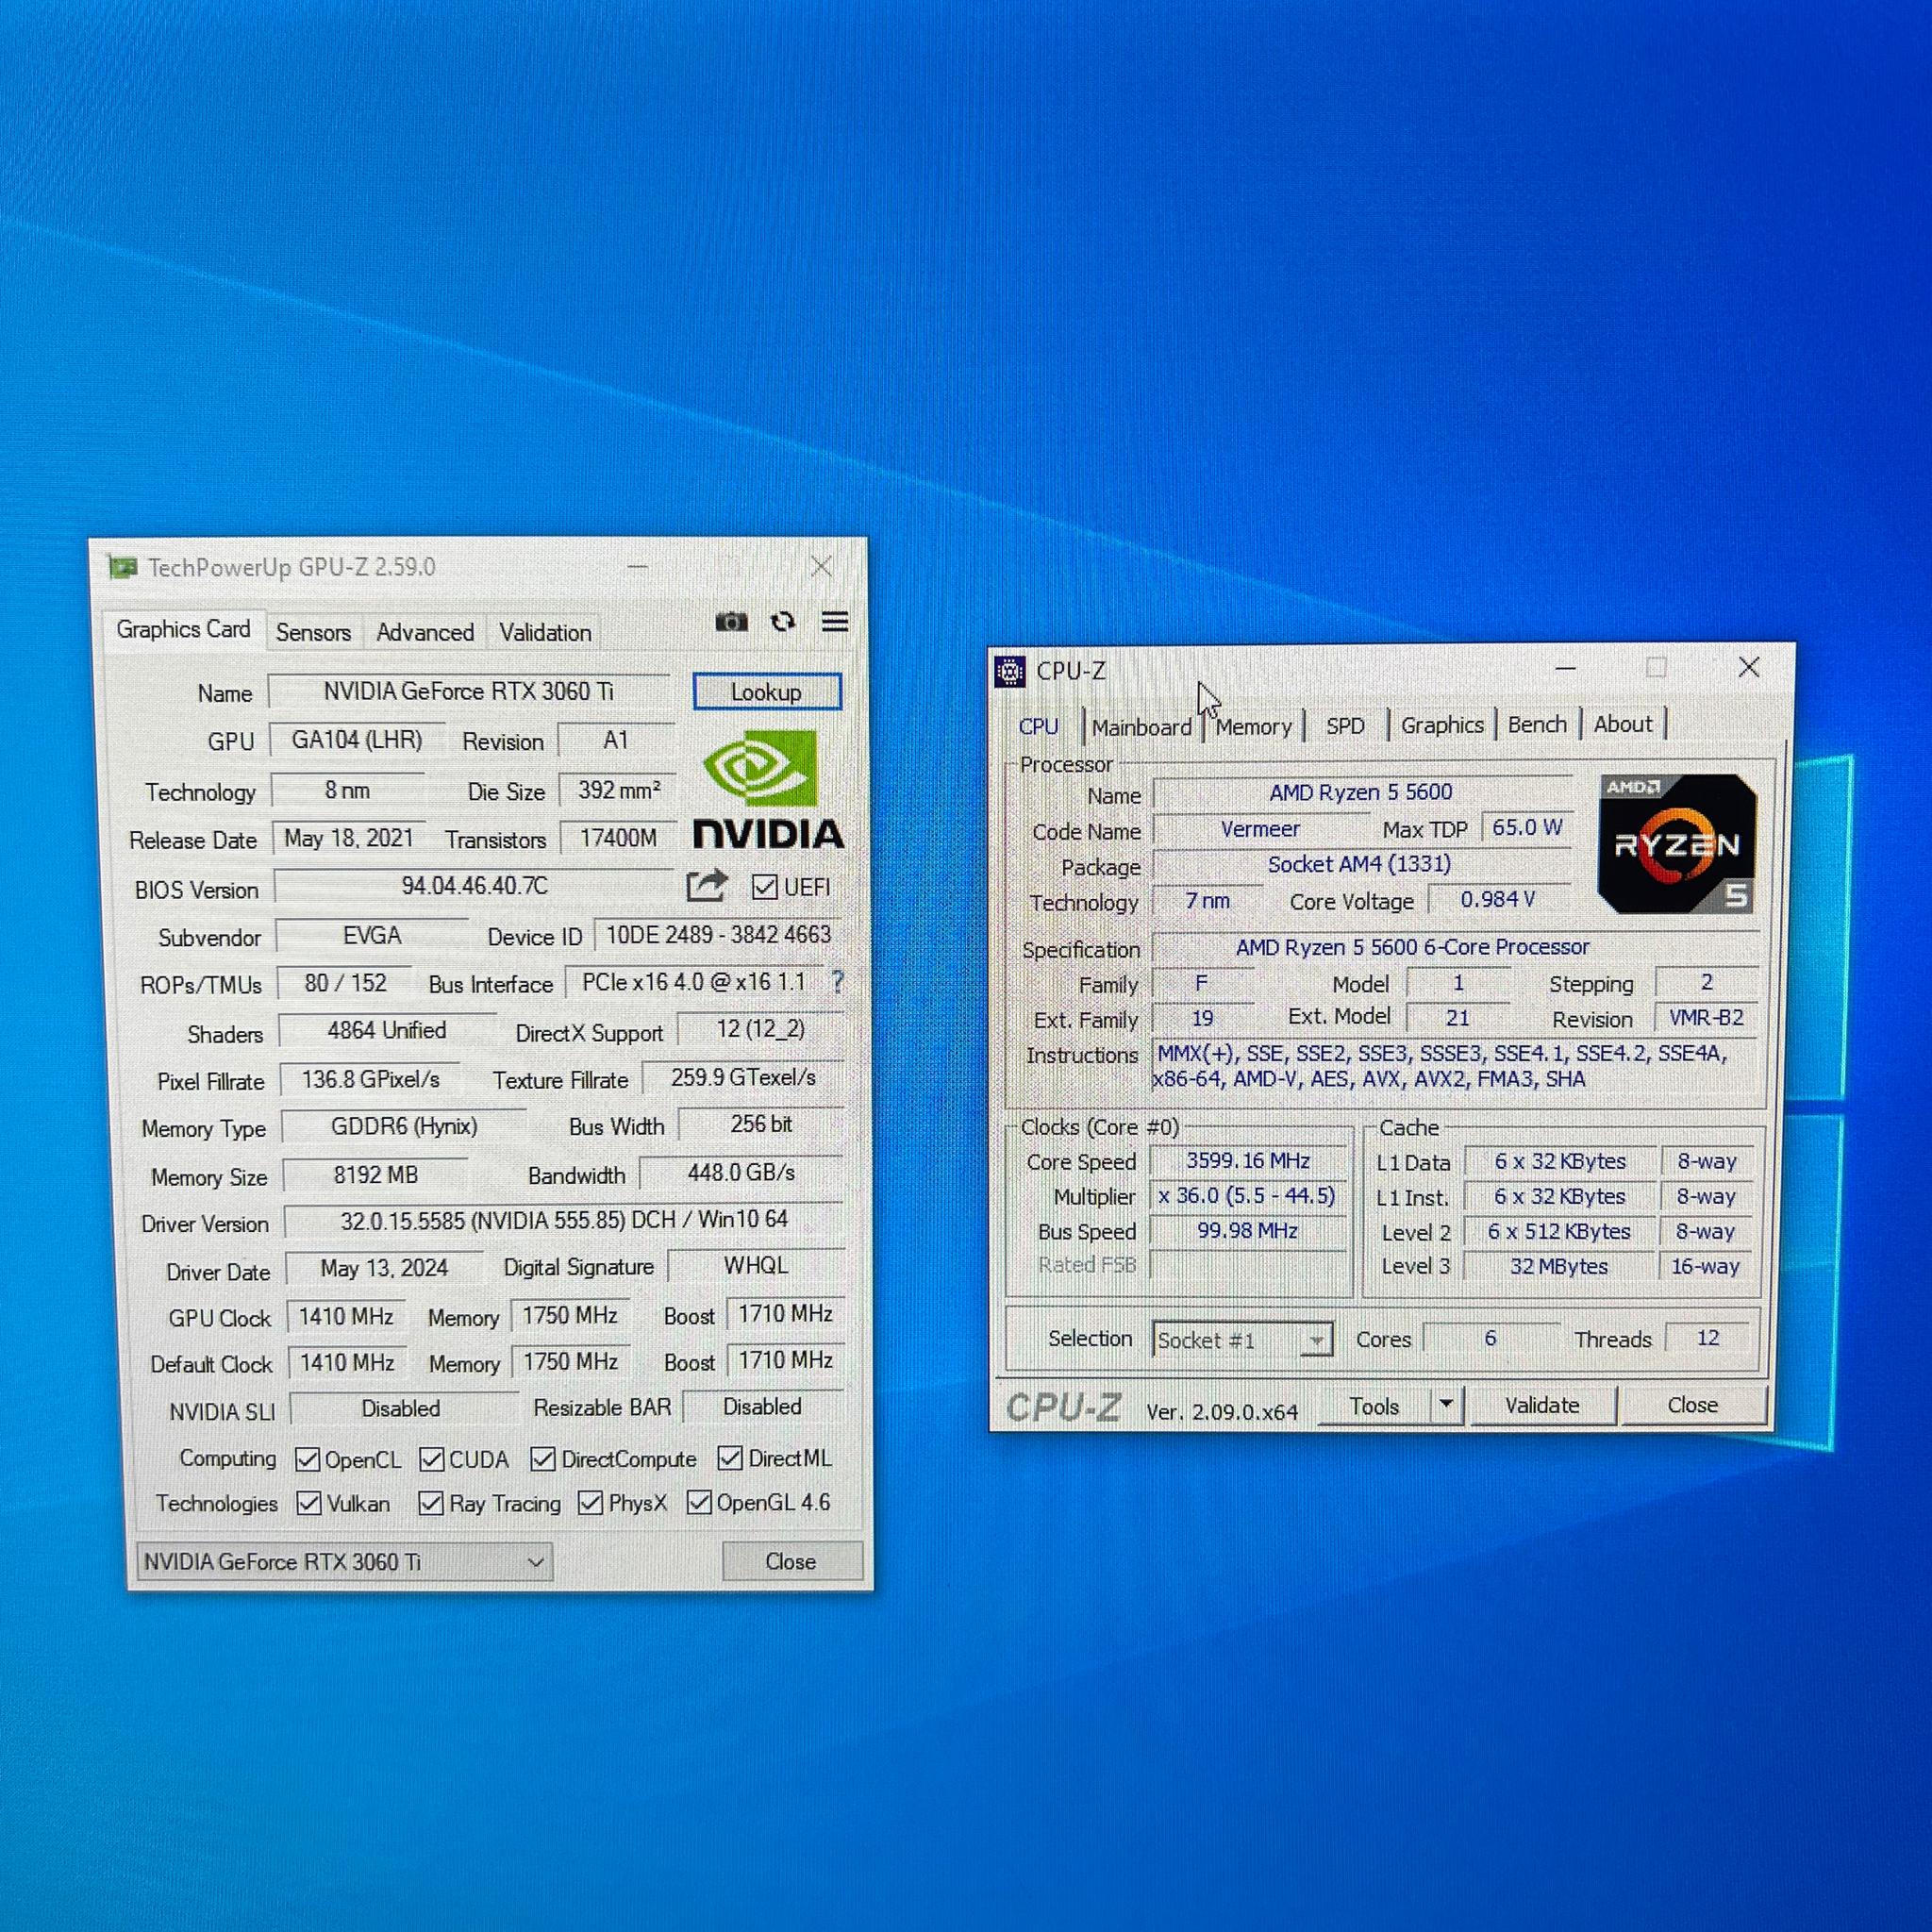The height and width of the screenshot is (1932, 1932).
Task: Toggle the UEFI checkbox
Action: coord(765,887)
